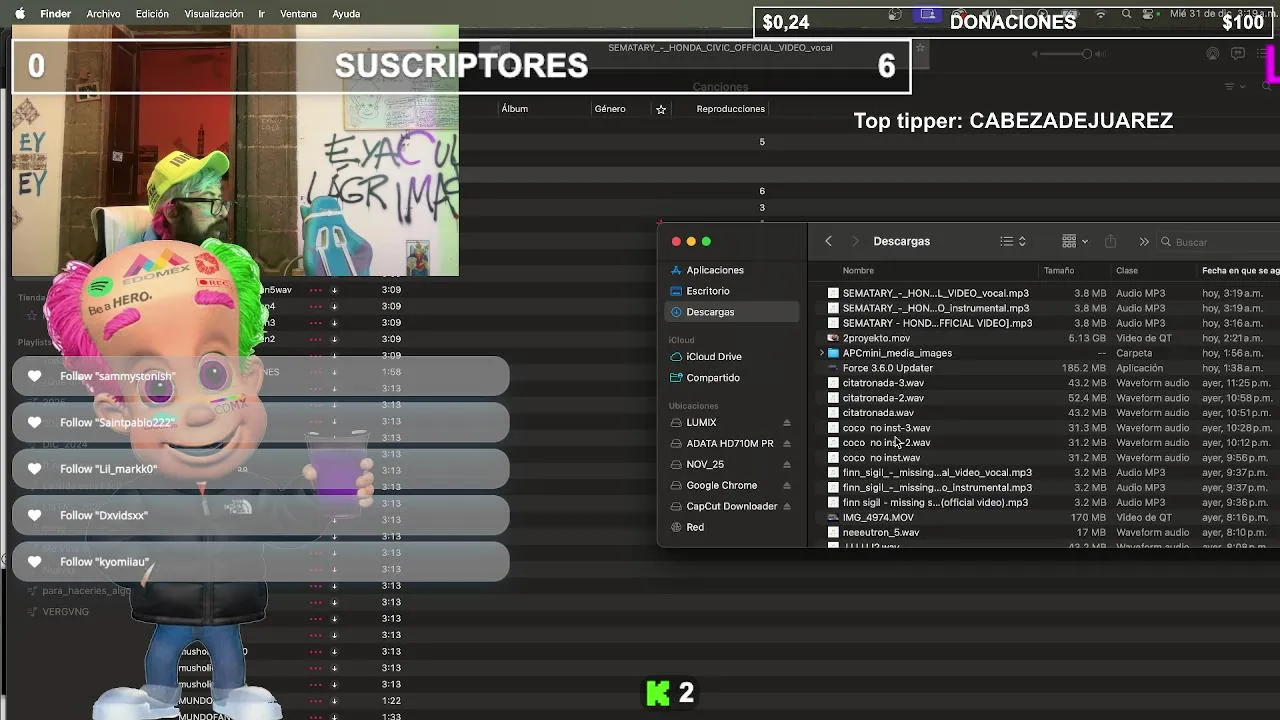
Task: Click the Force 3.6.0 Updater app icon
Action: (x=833, y=368)
